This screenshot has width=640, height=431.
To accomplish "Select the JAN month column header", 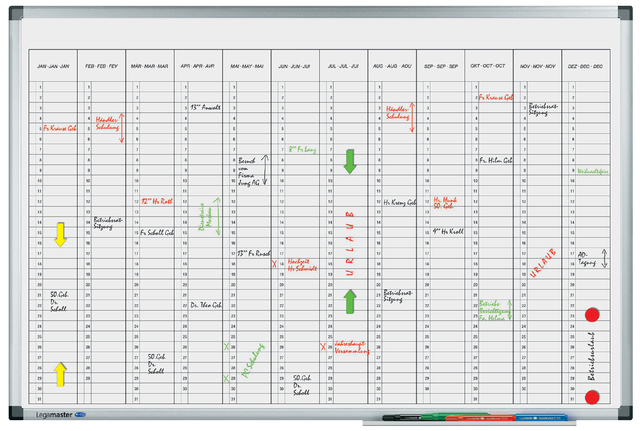I will pos(53,65).
